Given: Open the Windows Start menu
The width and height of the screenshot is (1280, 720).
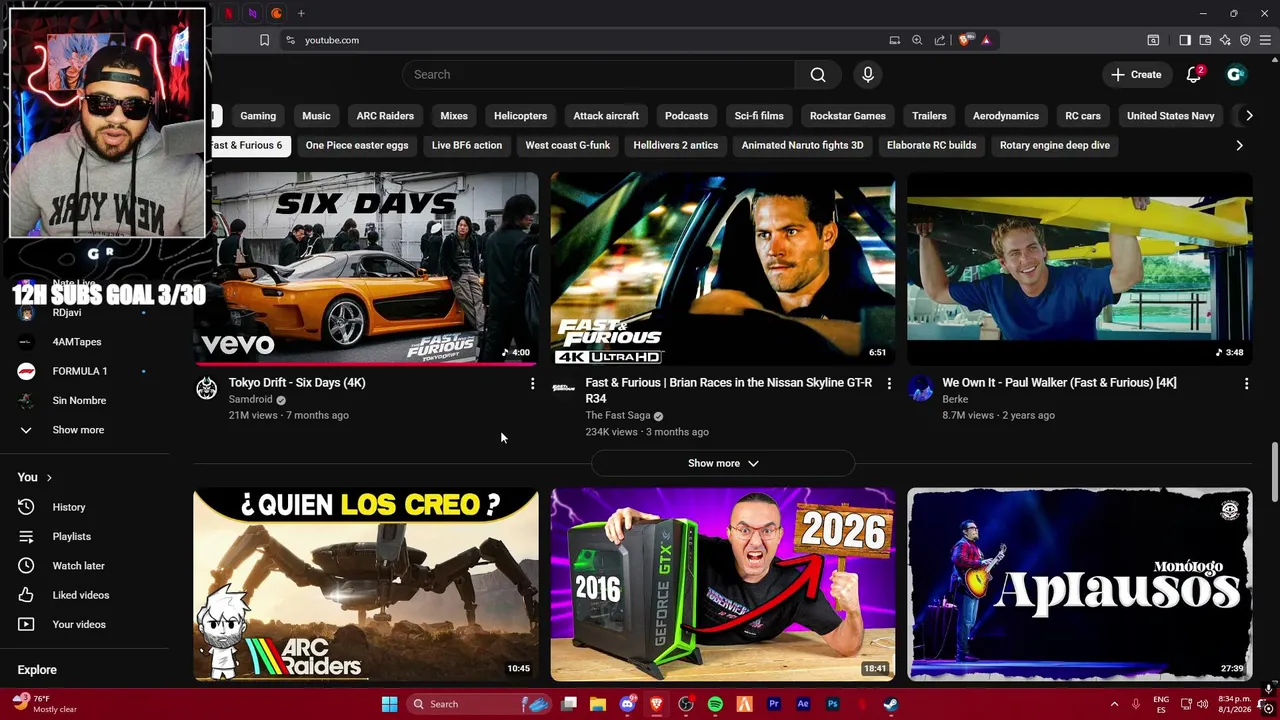Looking at the screenshot, I should tap(390, 704).
